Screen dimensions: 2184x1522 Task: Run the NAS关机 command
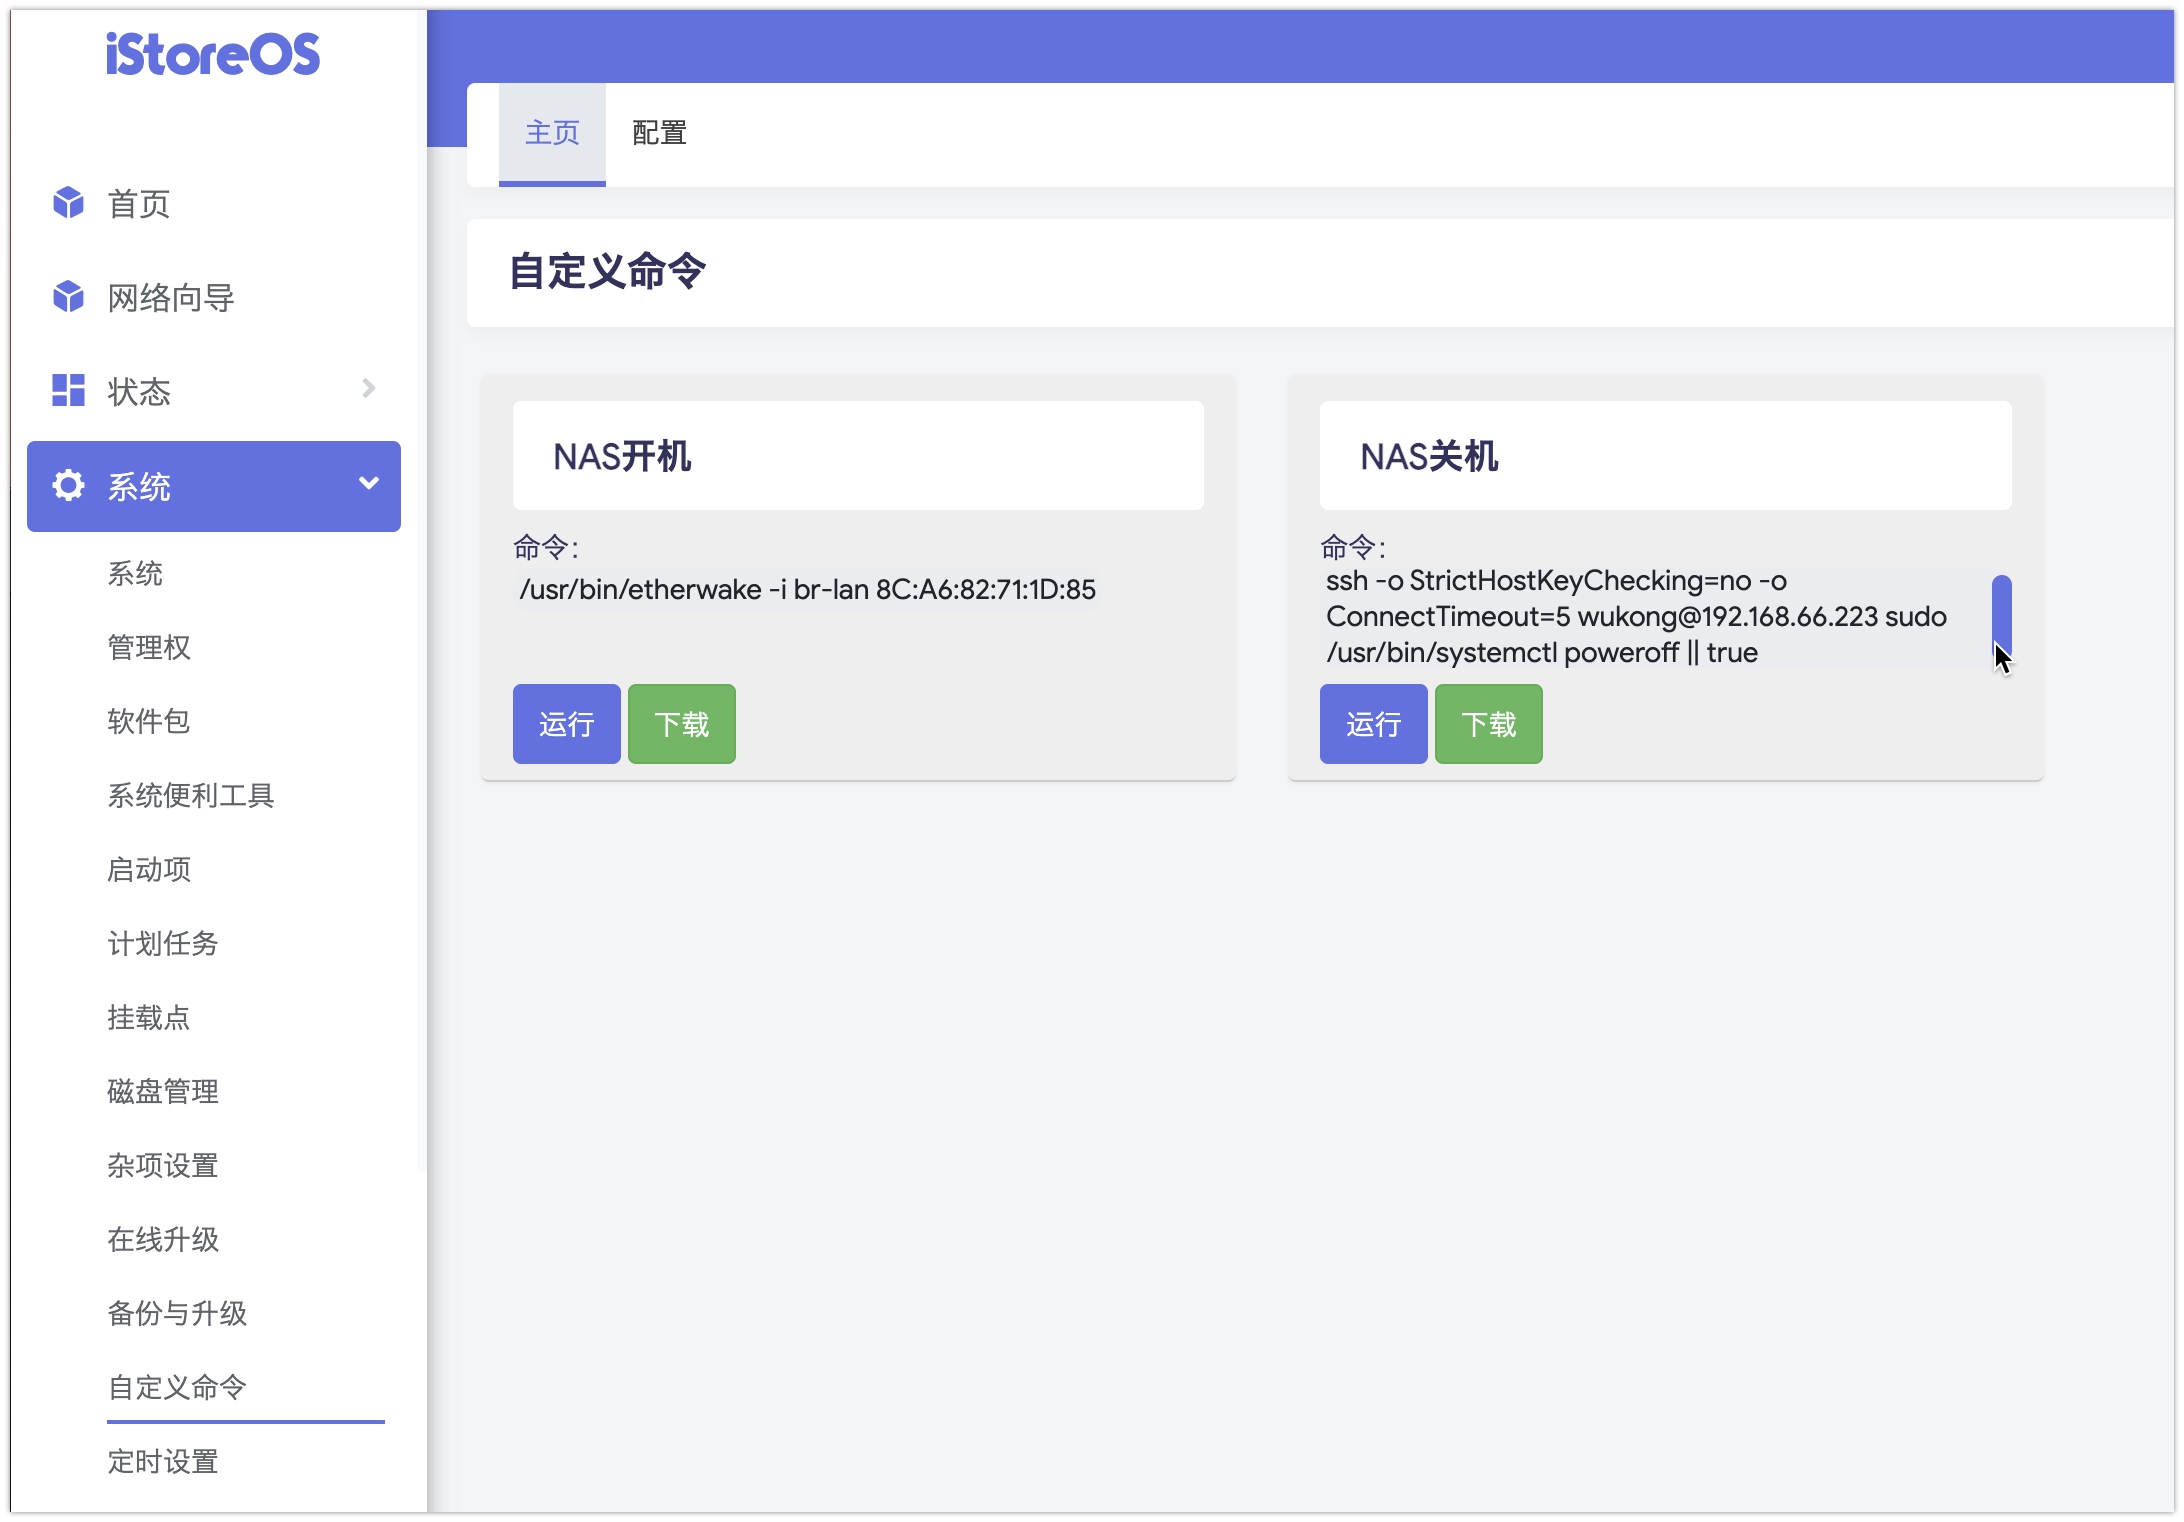(x=1373, y=724)
